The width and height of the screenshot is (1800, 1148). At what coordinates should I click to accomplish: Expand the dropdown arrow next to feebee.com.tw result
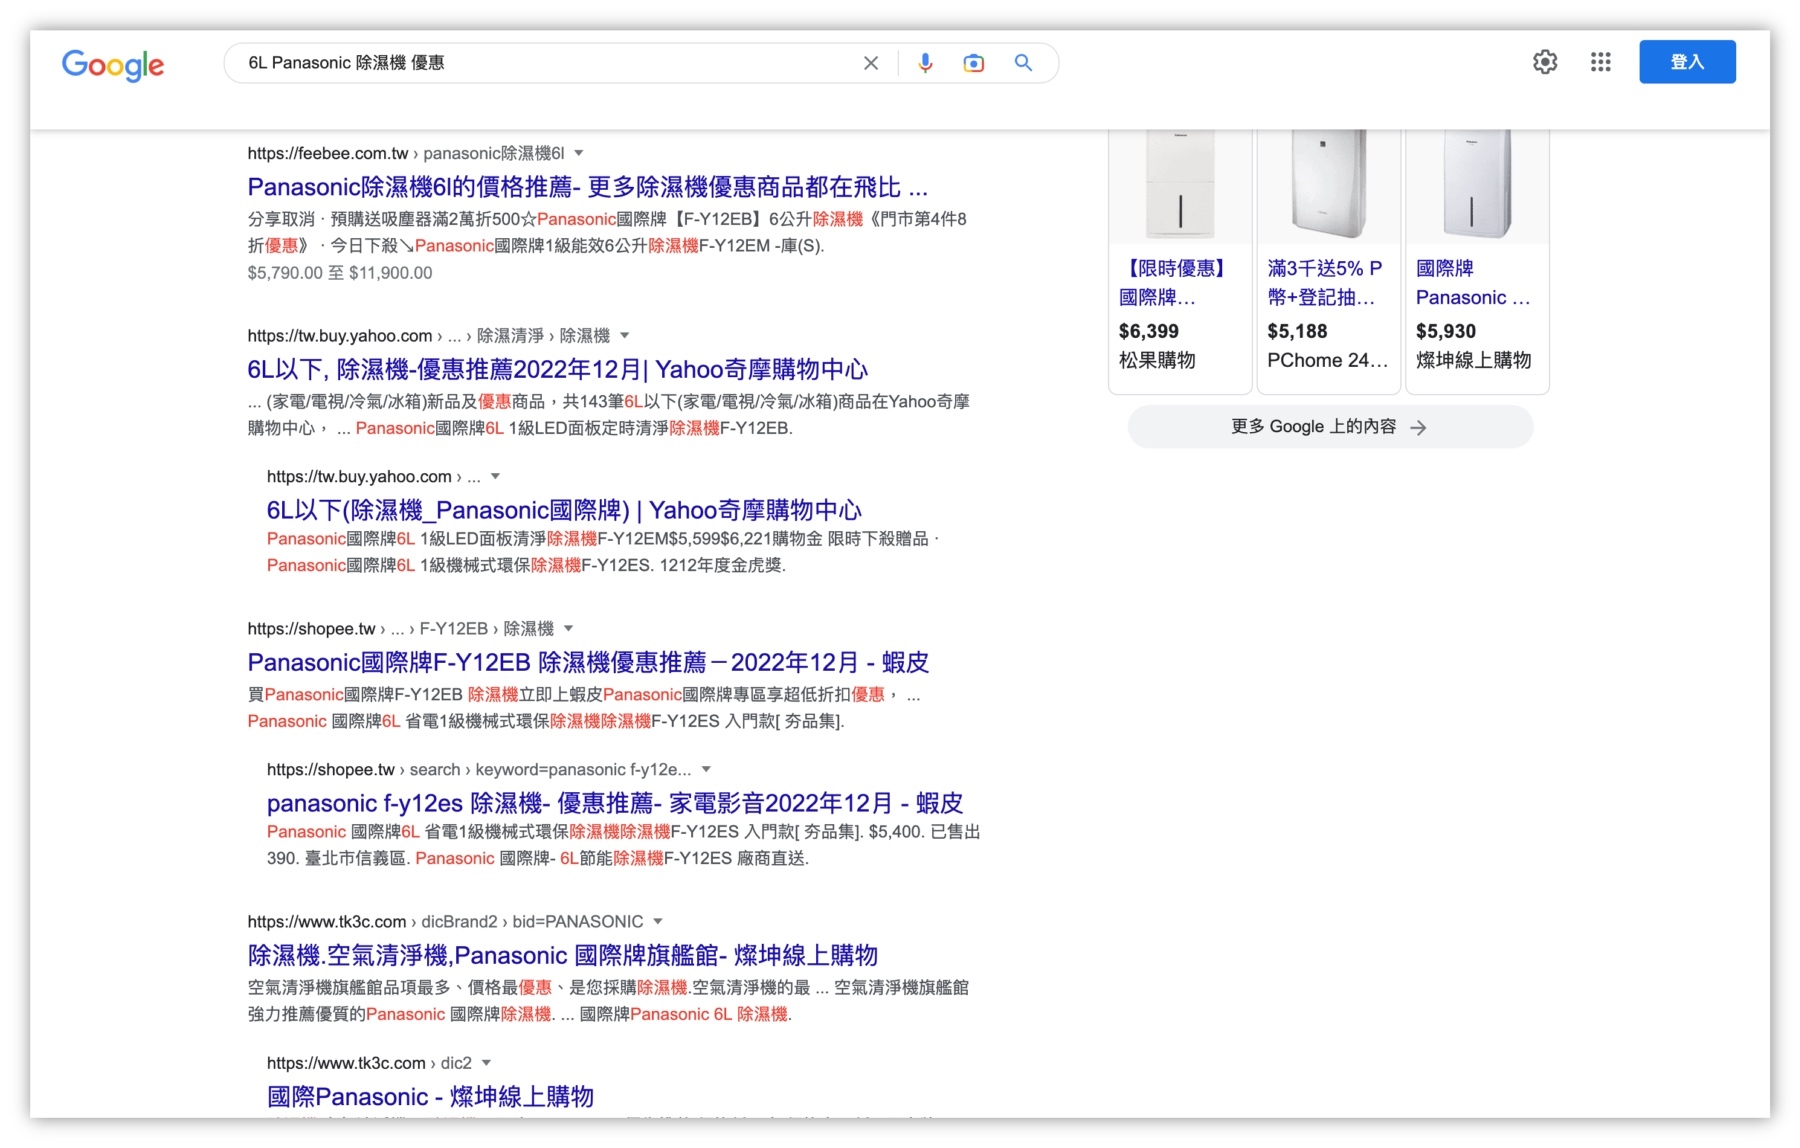[x=578, y=153]
